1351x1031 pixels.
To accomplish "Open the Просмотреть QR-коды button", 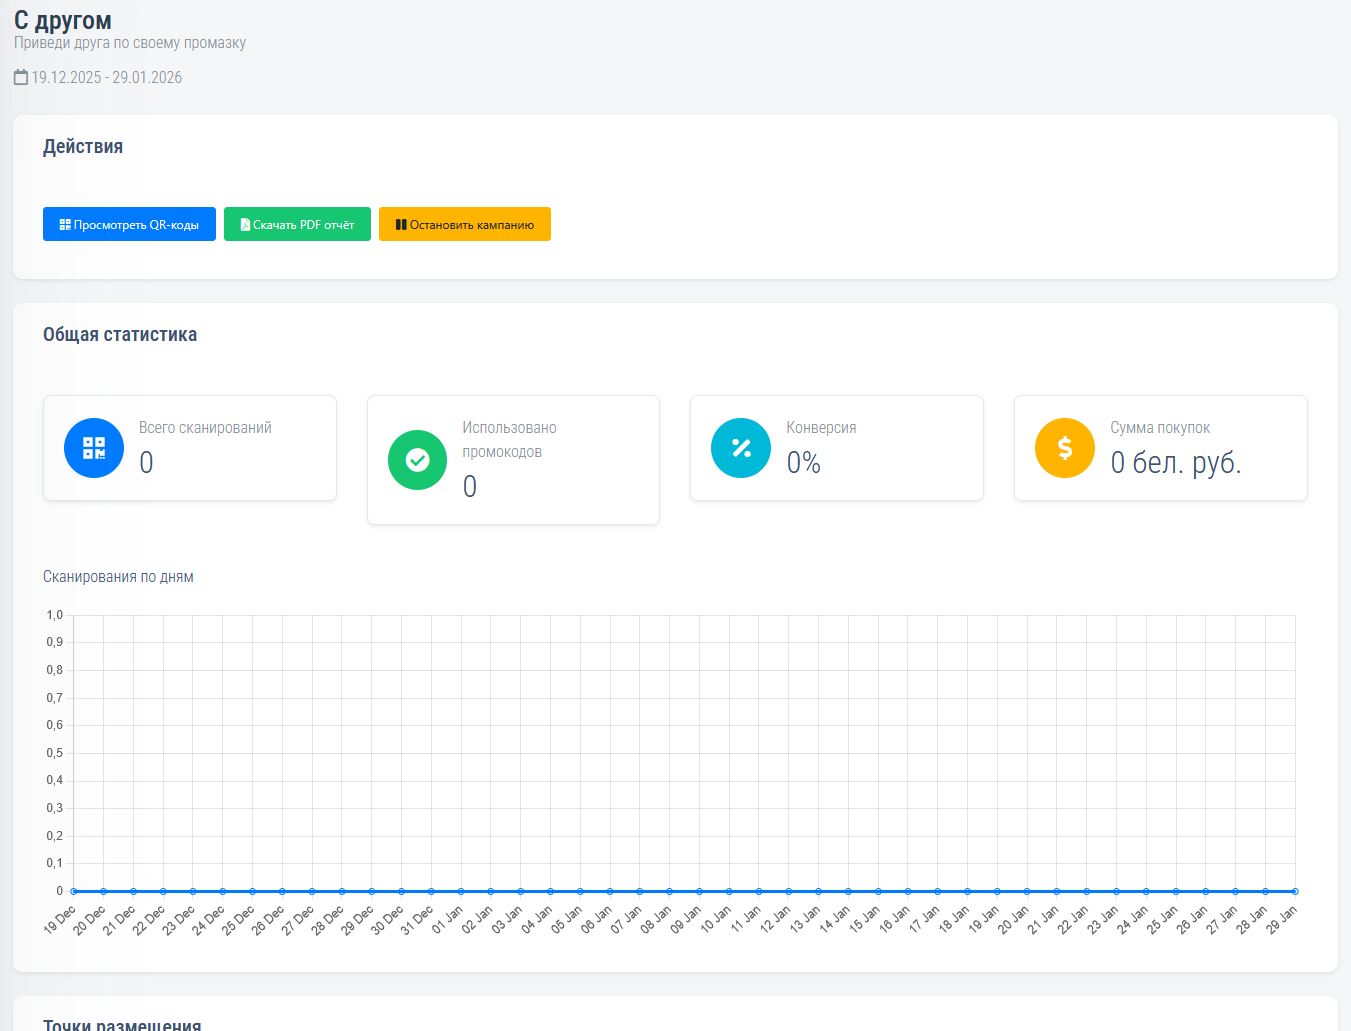I will (x=129, y=224).
